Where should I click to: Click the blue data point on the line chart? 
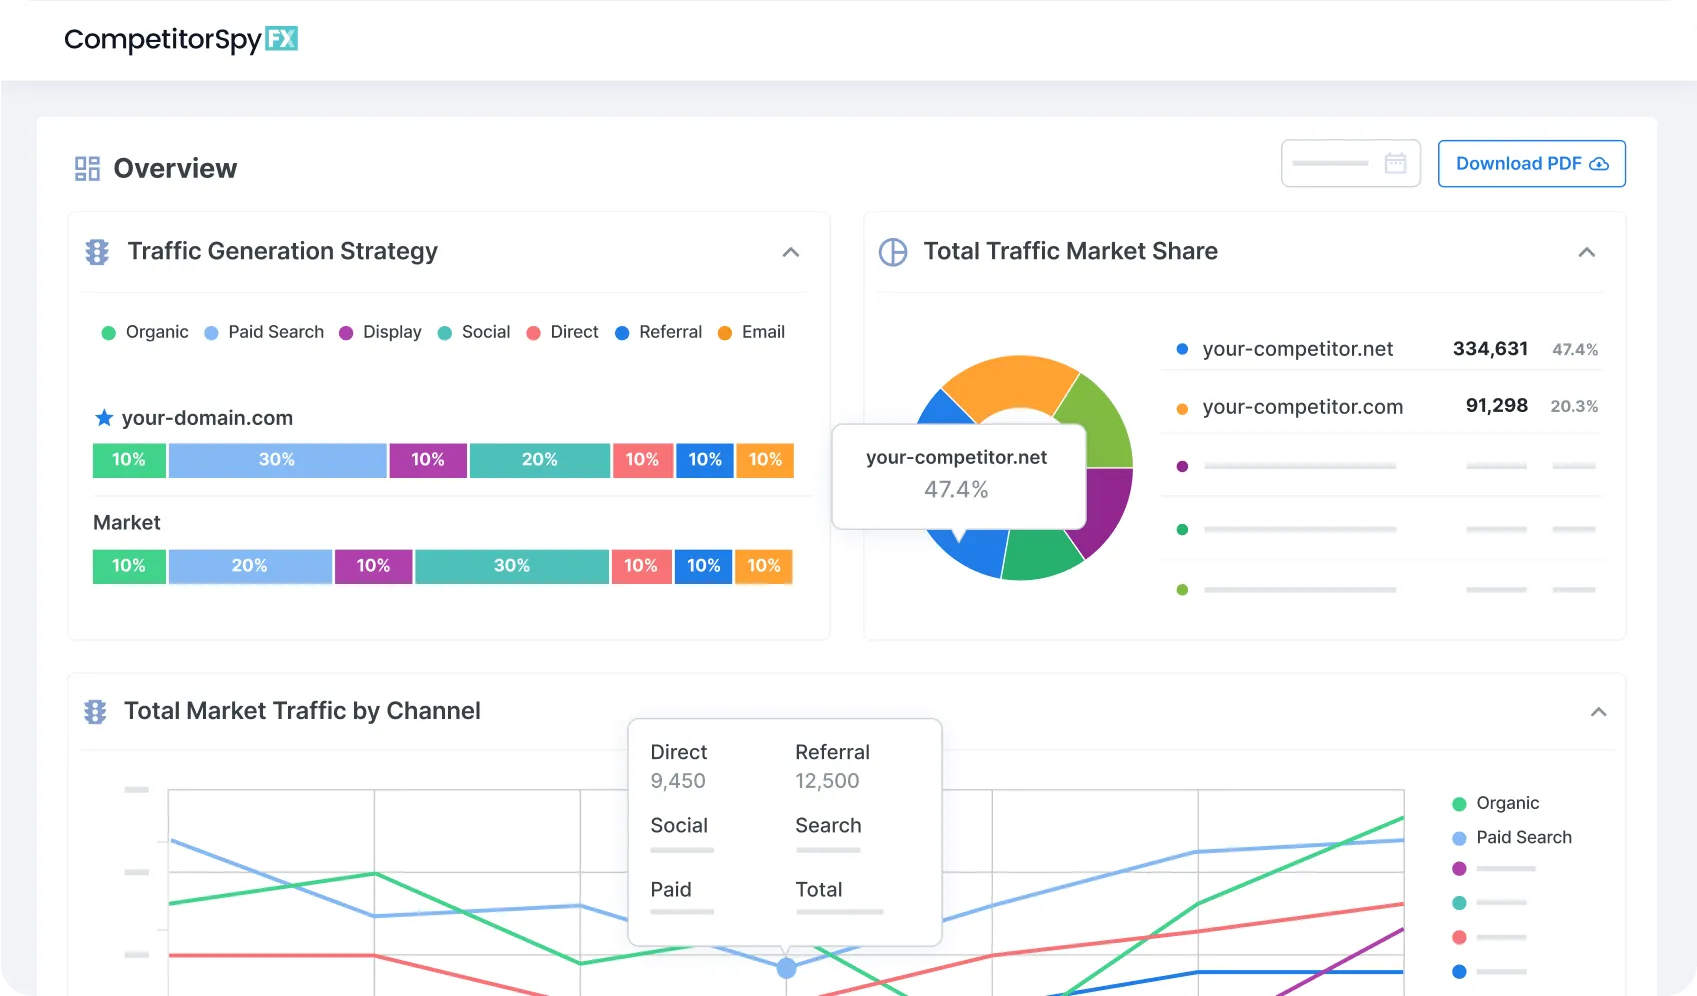point(787,967)
